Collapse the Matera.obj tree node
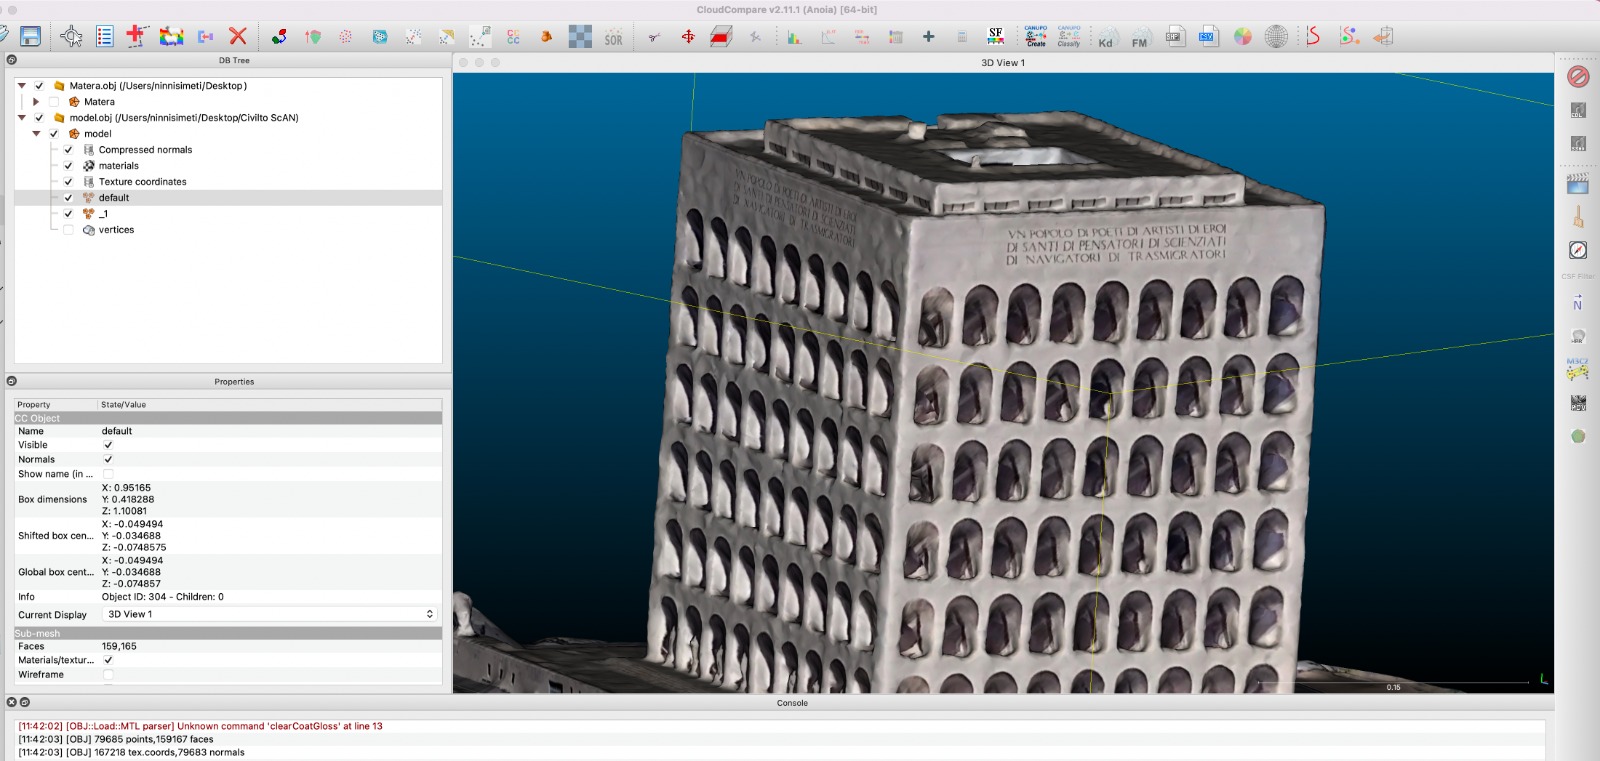The height and width of the screenshot is (761, 1600). pyautogui.click(x=22, y=86)
